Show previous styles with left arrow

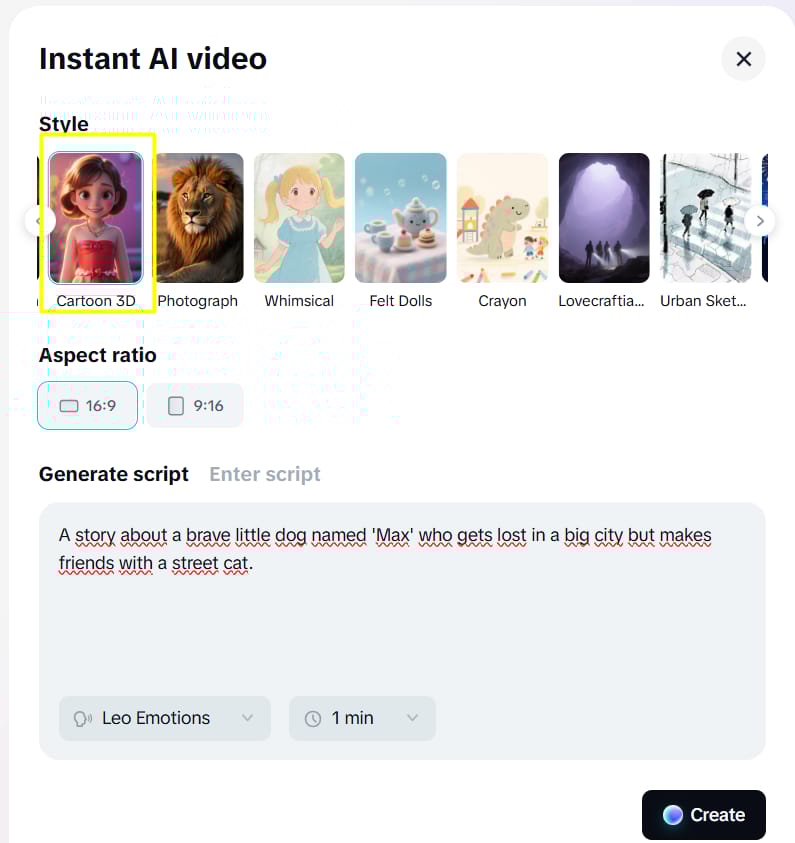[x=40, y=221]
